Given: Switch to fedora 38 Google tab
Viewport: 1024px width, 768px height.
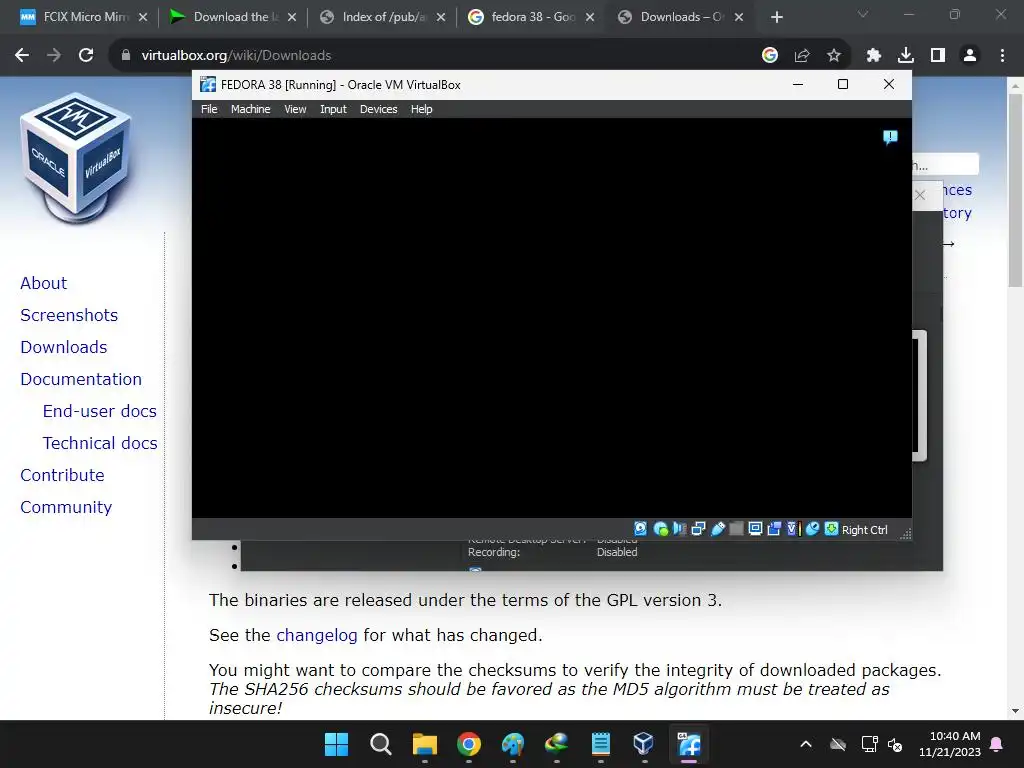Looking at the screenshot, I should click(530, 17).
